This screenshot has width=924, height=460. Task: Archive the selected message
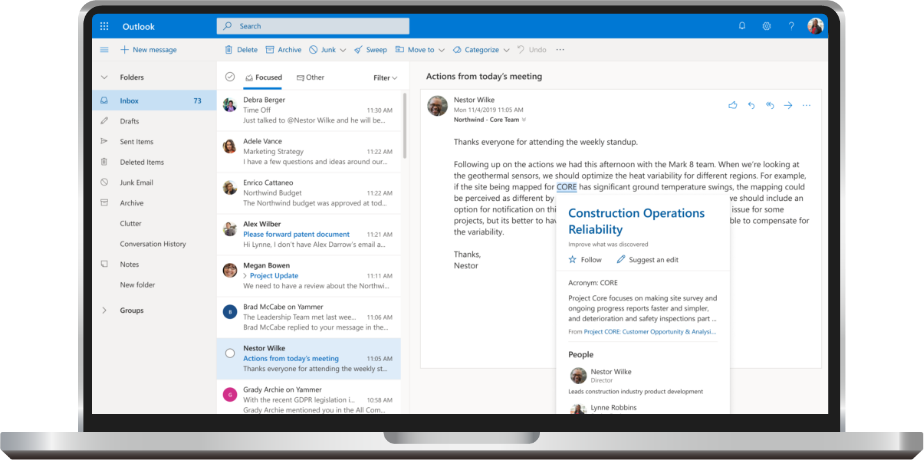283,50
